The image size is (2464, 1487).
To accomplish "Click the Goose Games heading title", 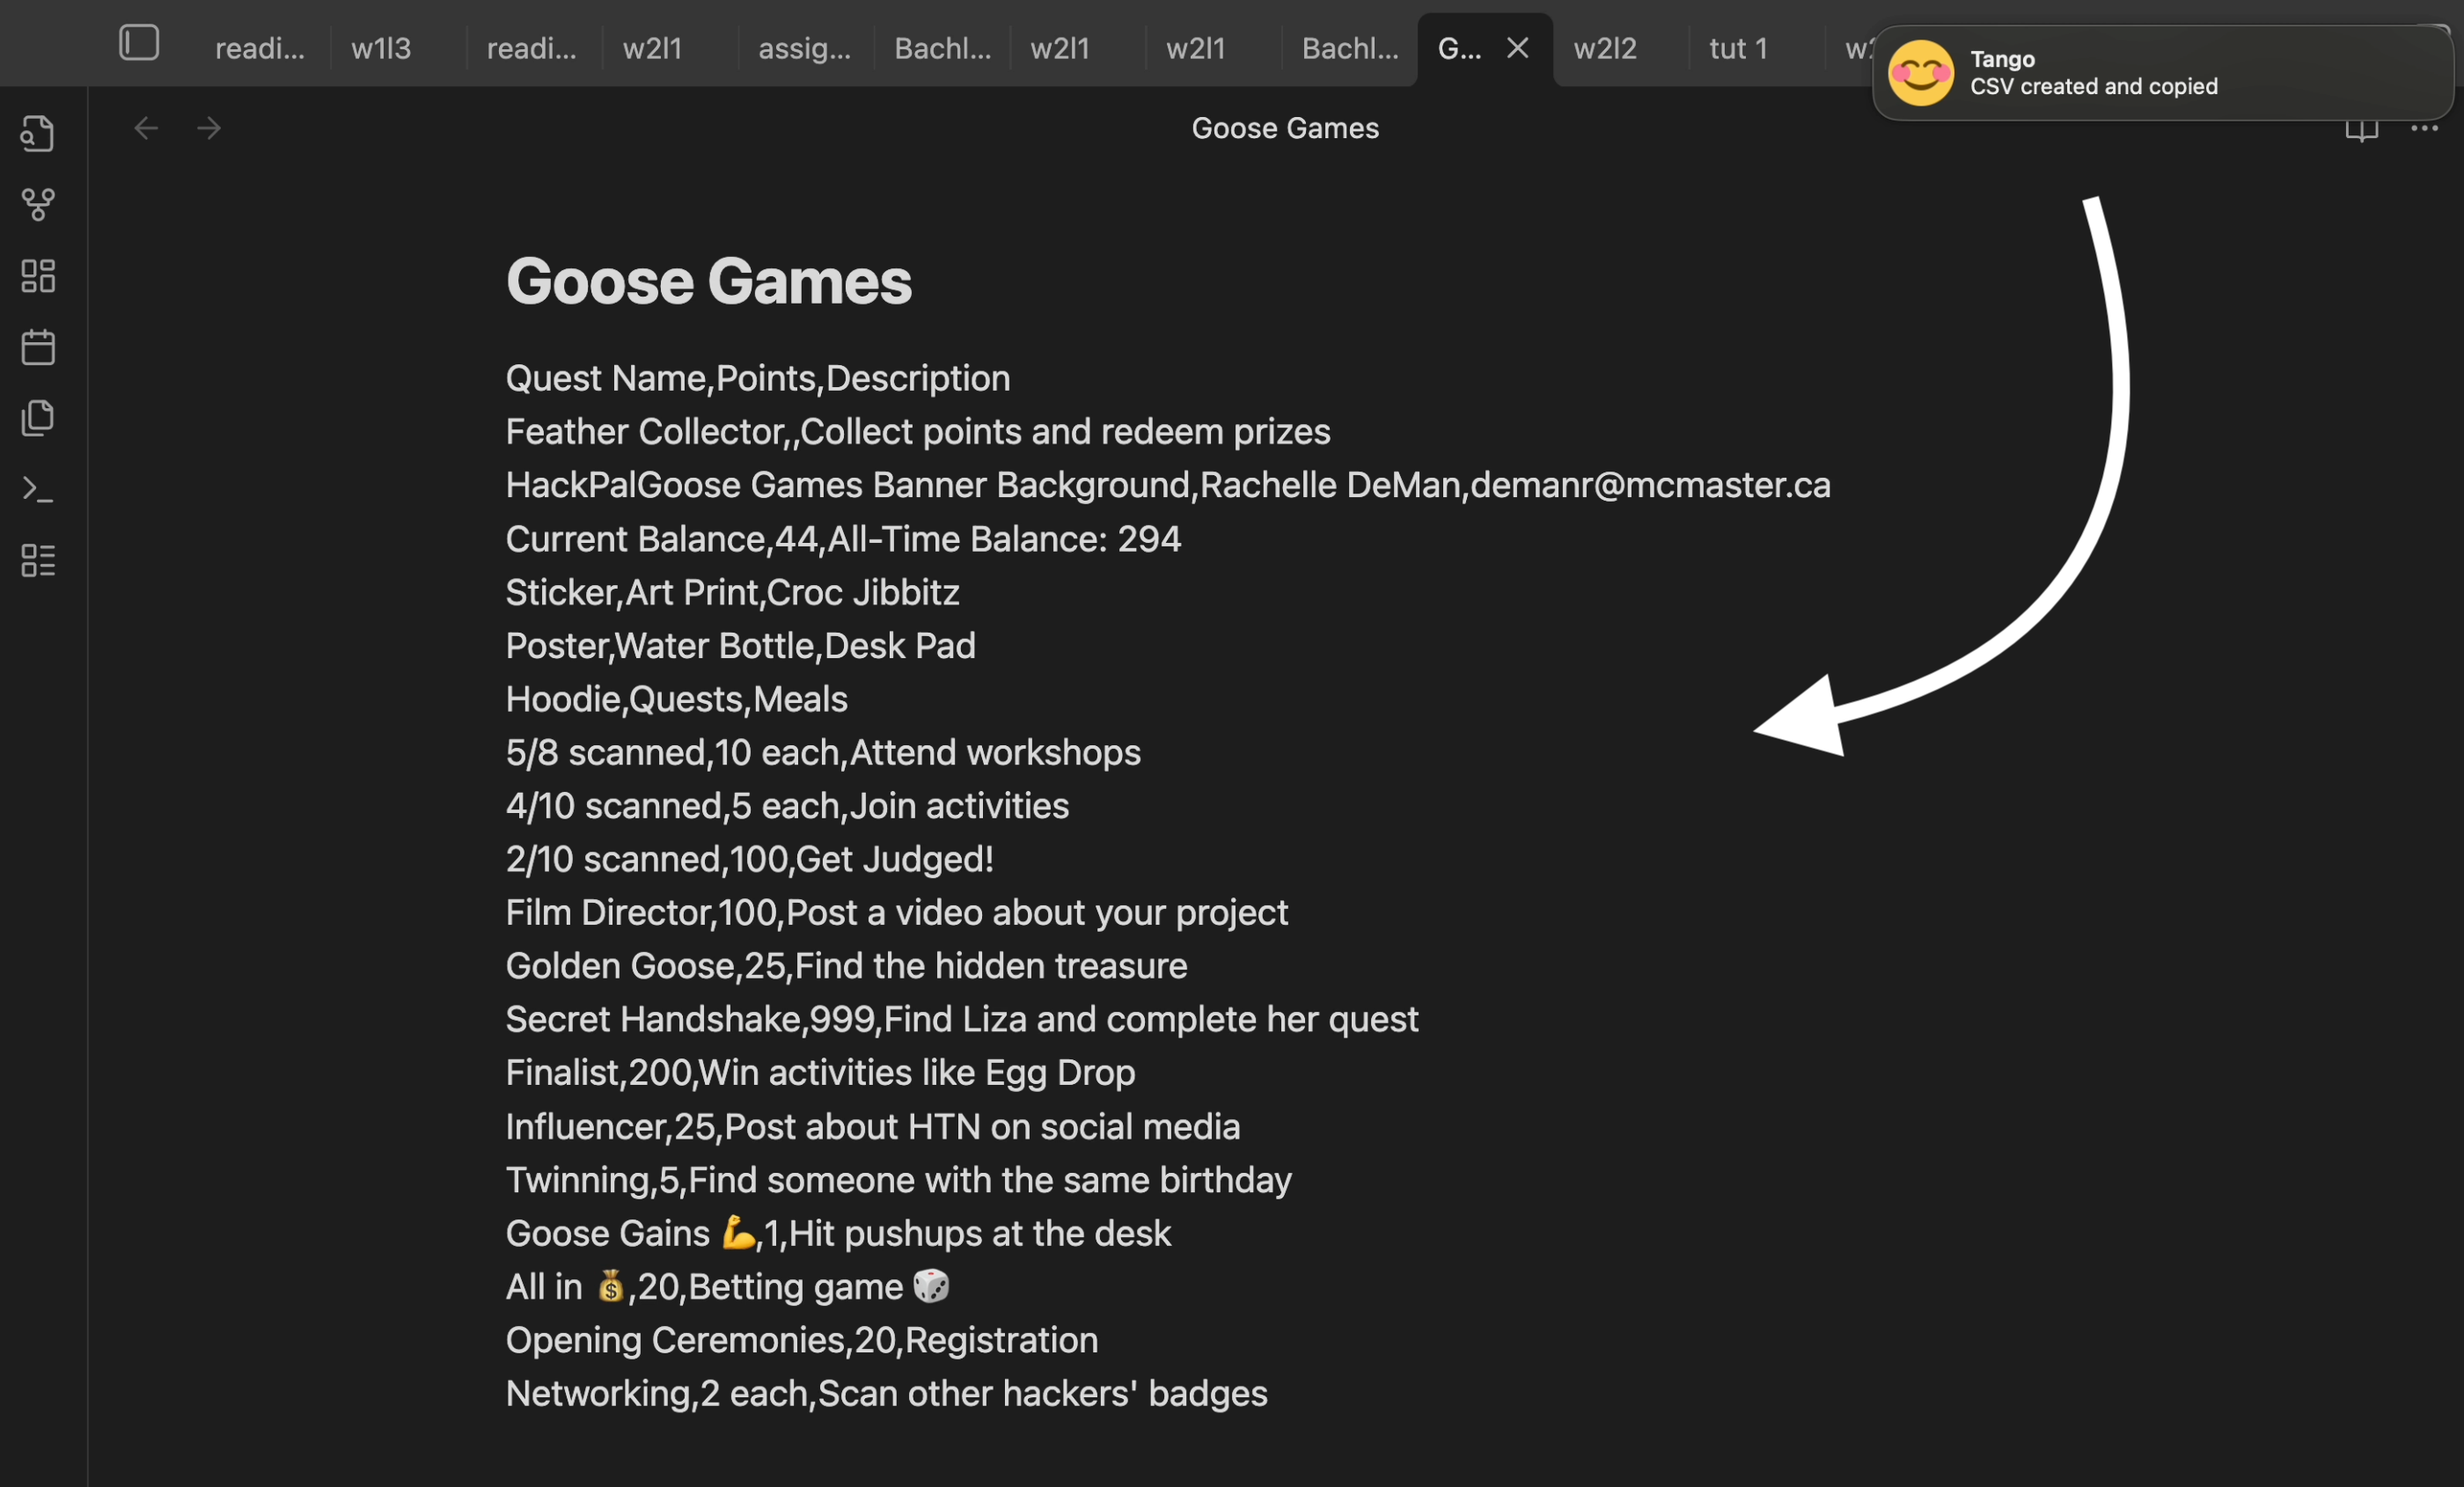I will [708, 281].
